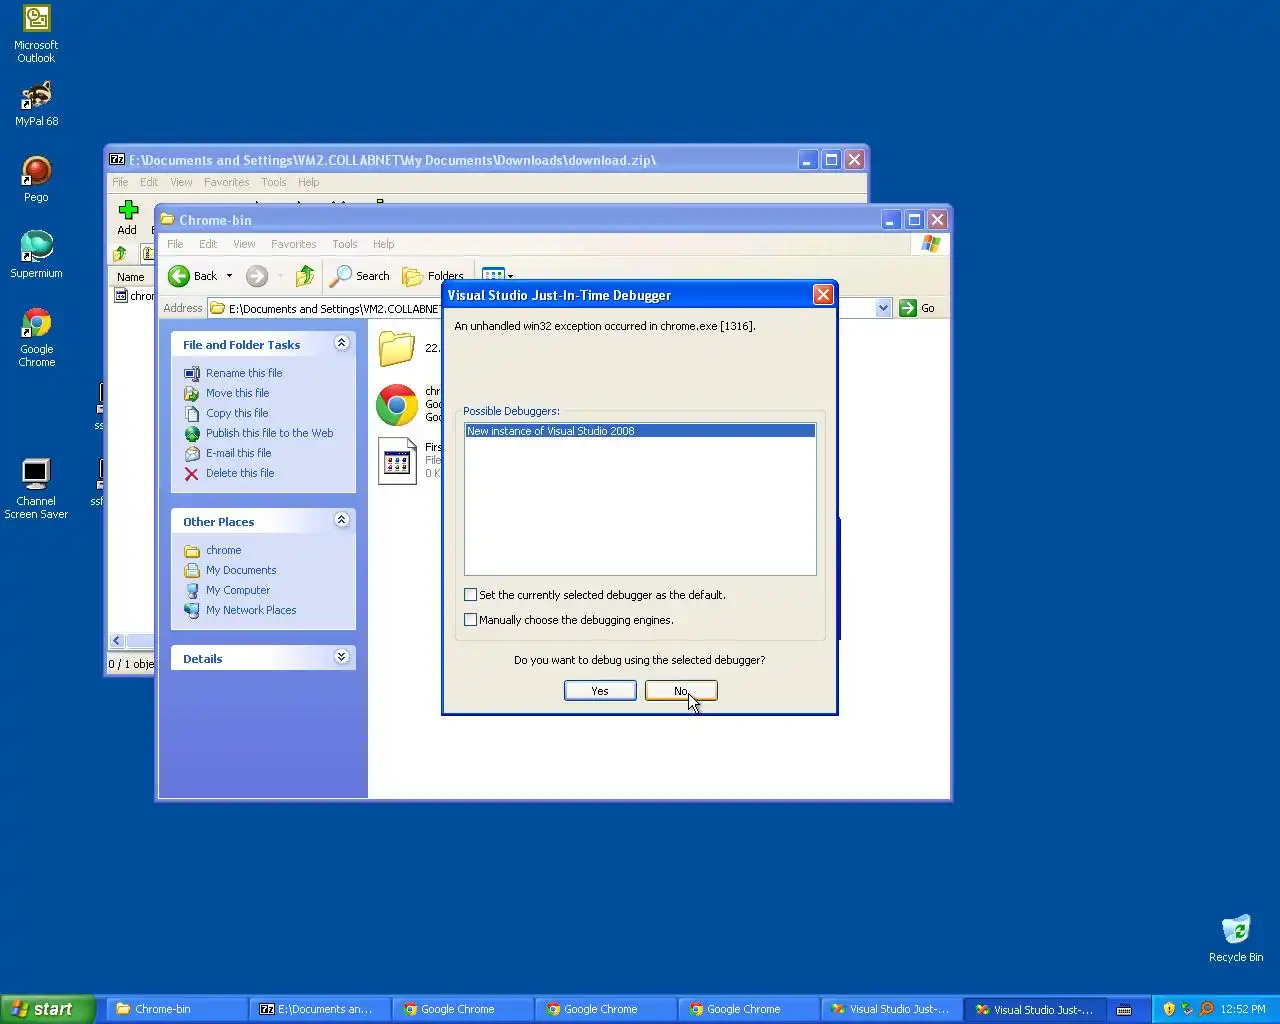Open Google Chrome desktop icon
1280x1024 pixels.
click(x=36, y=338)
